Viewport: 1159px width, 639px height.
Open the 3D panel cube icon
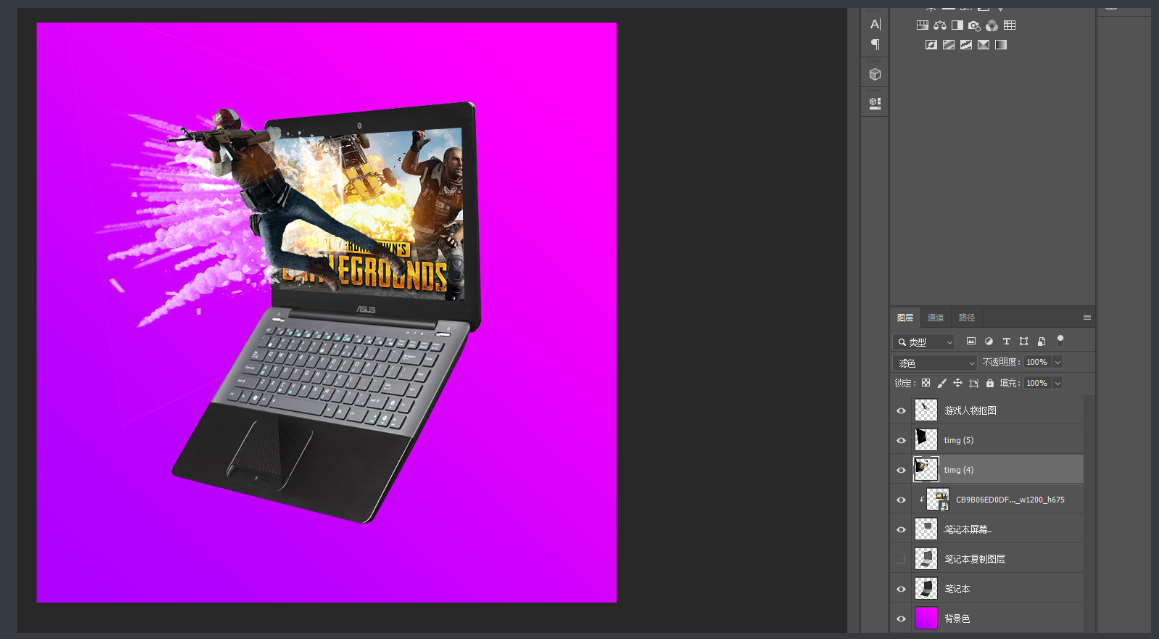pyautogui.click(x=875, y=74)
